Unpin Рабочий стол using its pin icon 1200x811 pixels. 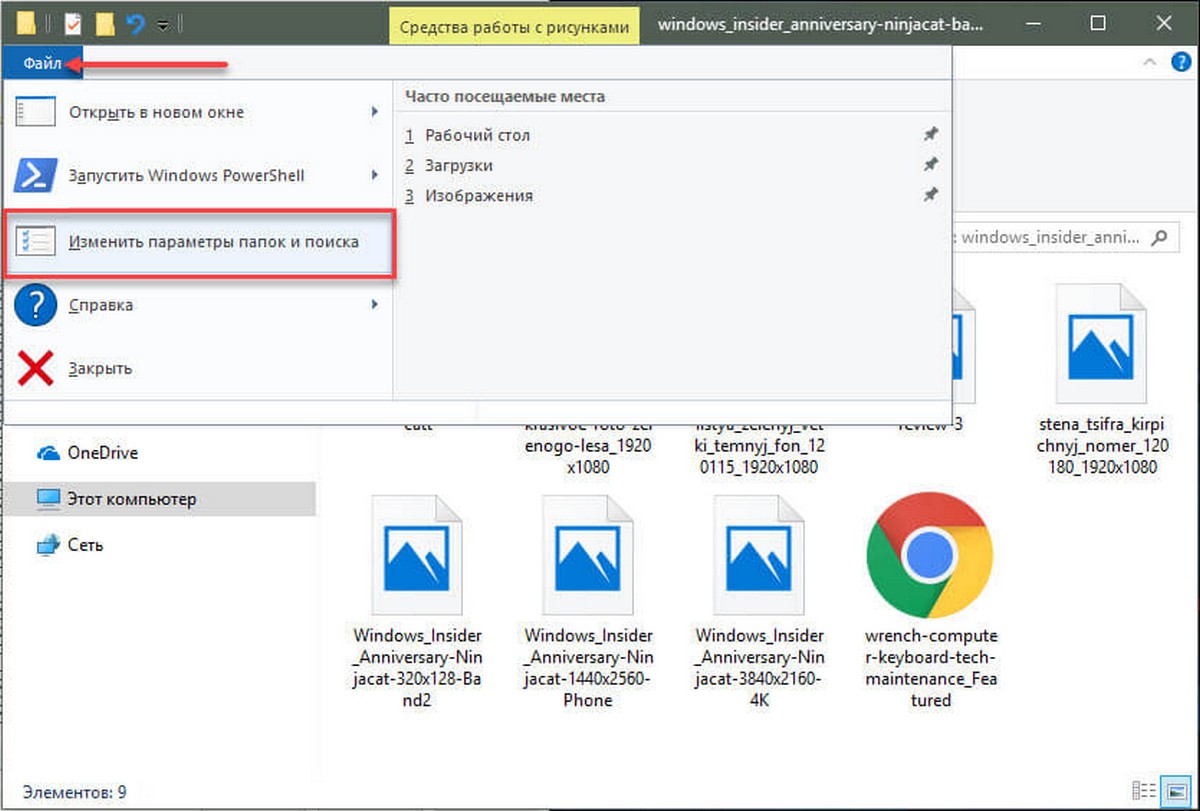(x=931, y=135)
